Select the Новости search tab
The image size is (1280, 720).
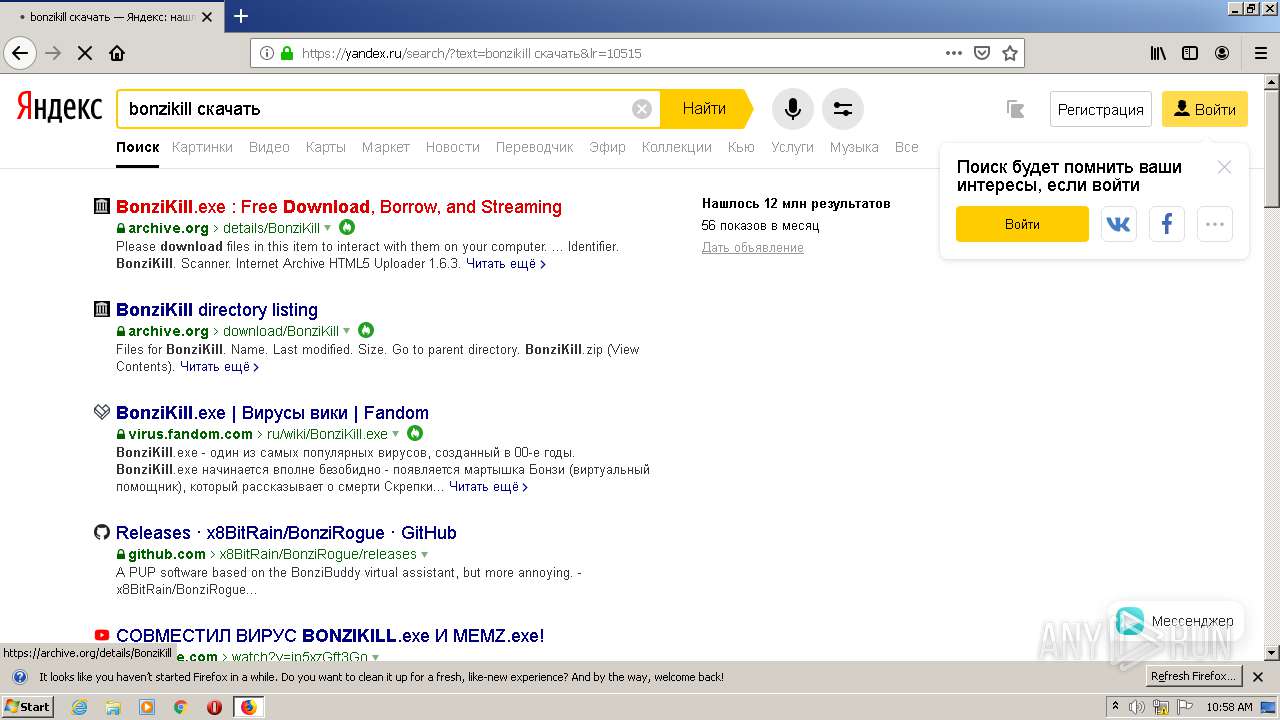pyautogui.click(x=453, y=147)
